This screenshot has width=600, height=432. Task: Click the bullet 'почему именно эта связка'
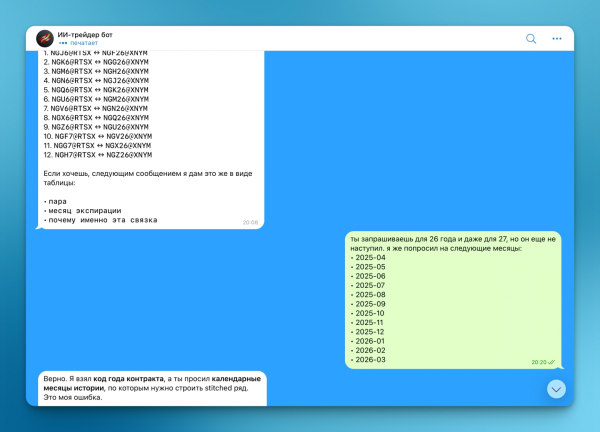(100, 220)
